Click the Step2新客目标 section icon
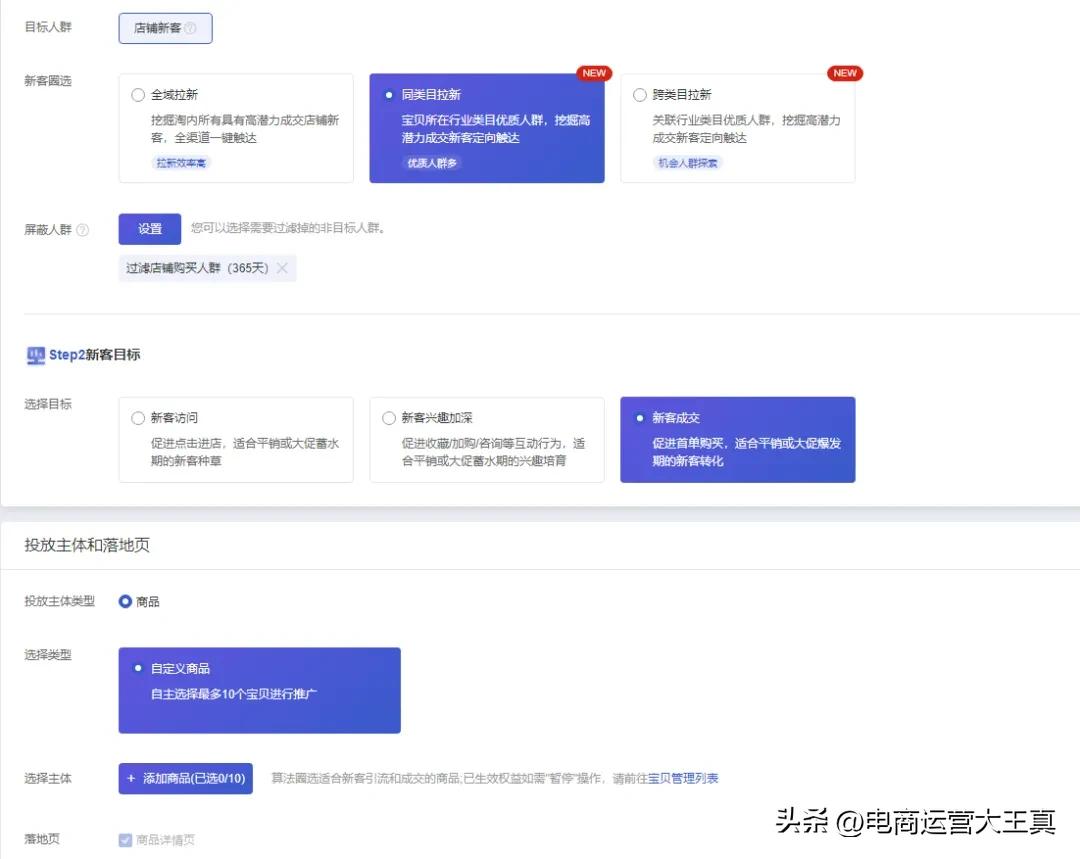Screen dimensions: 1080x859 (35, 353)
